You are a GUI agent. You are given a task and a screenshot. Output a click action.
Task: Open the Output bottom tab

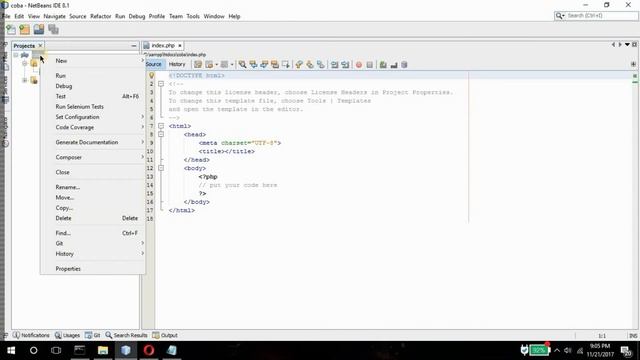click(x=165, y=335)
